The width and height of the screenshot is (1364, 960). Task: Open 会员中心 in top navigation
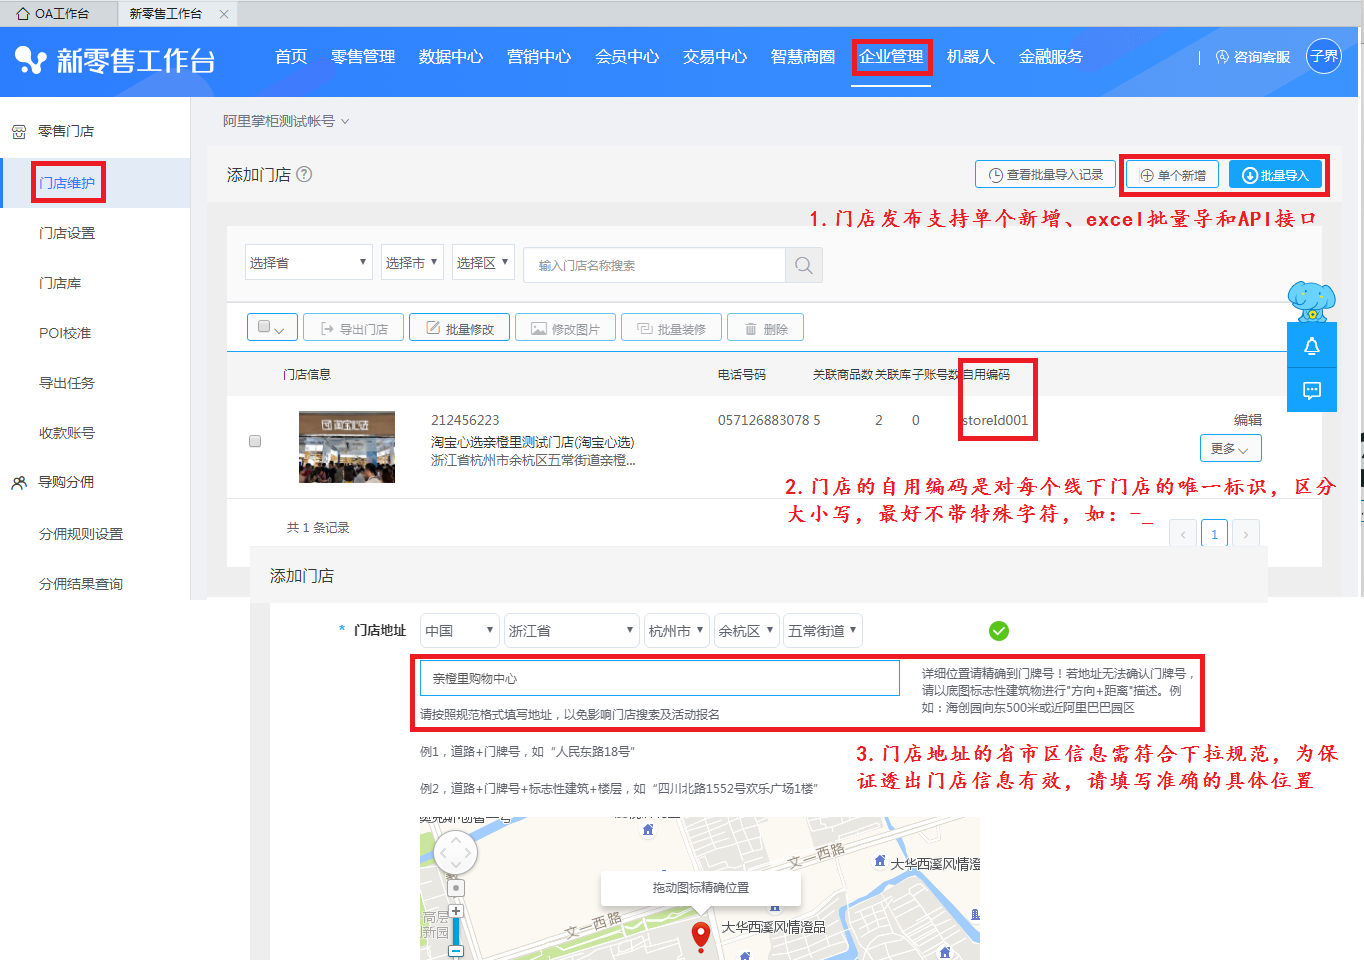(627, 57)
